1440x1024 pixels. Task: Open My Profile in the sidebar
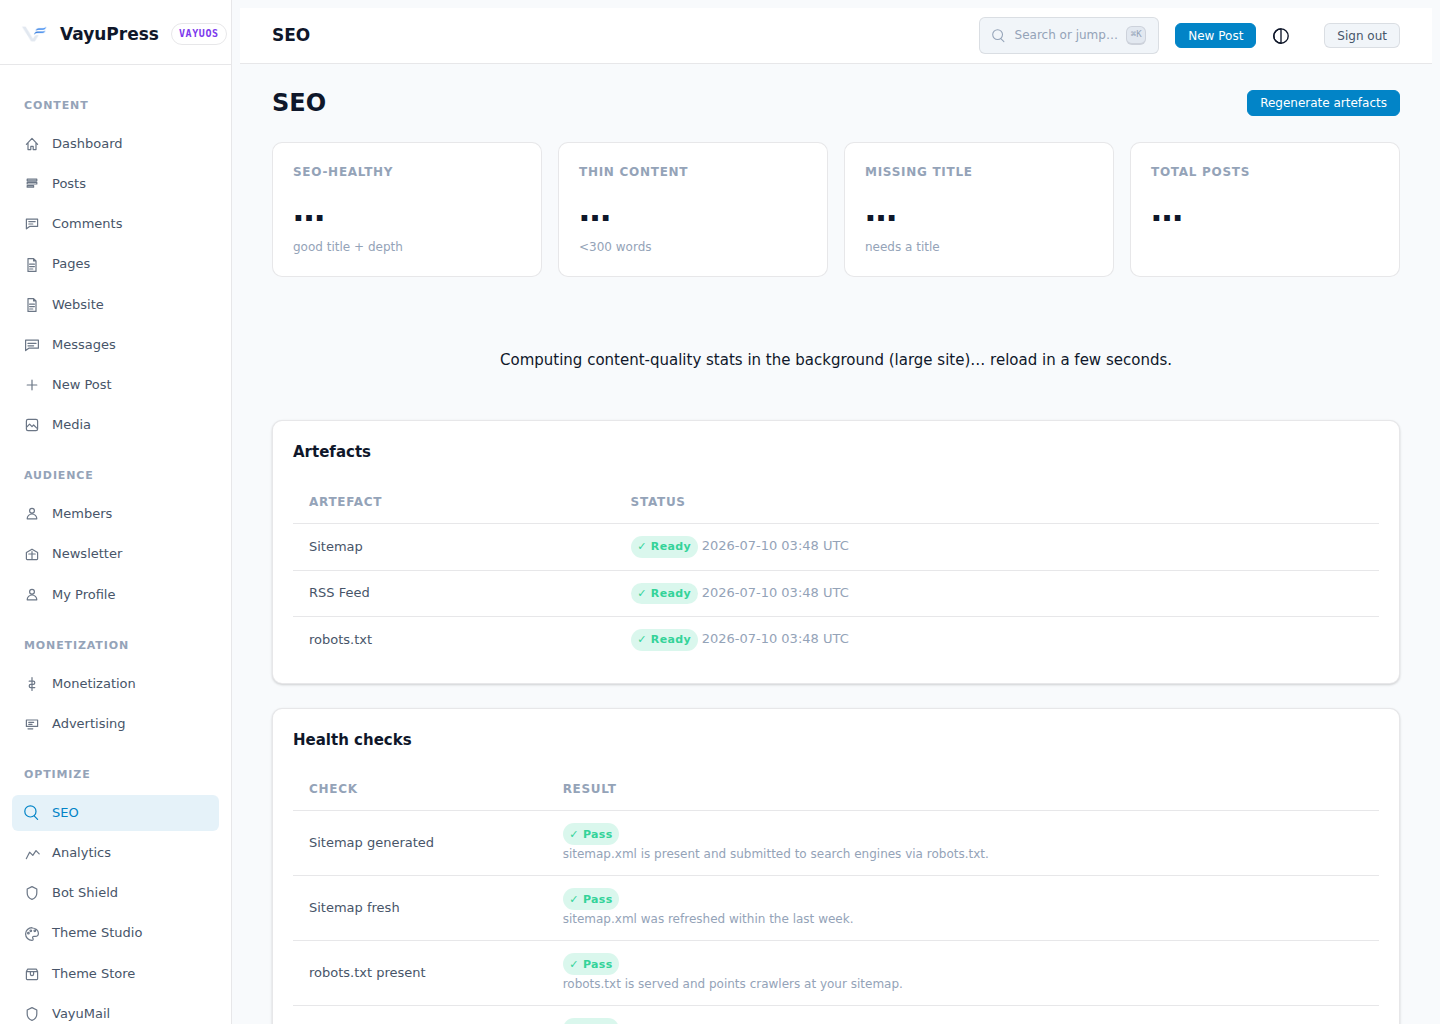click(x=115, y=595)
